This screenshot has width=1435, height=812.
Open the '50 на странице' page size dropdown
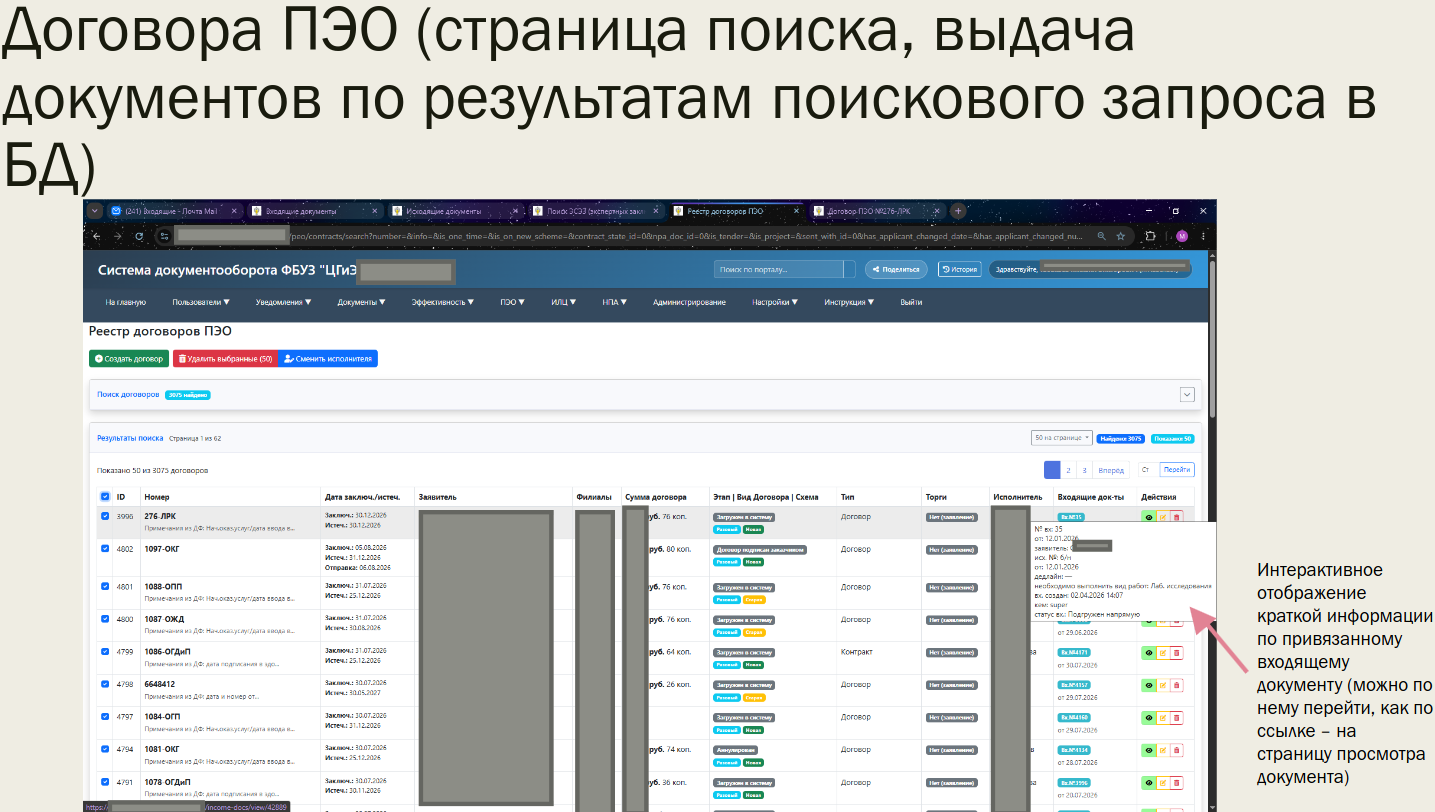click(x=1061, y=438)
